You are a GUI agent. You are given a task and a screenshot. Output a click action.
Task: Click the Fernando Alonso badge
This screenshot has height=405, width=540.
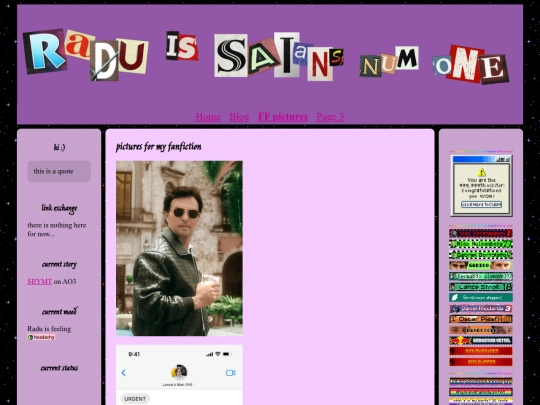[x=480, y=276]
